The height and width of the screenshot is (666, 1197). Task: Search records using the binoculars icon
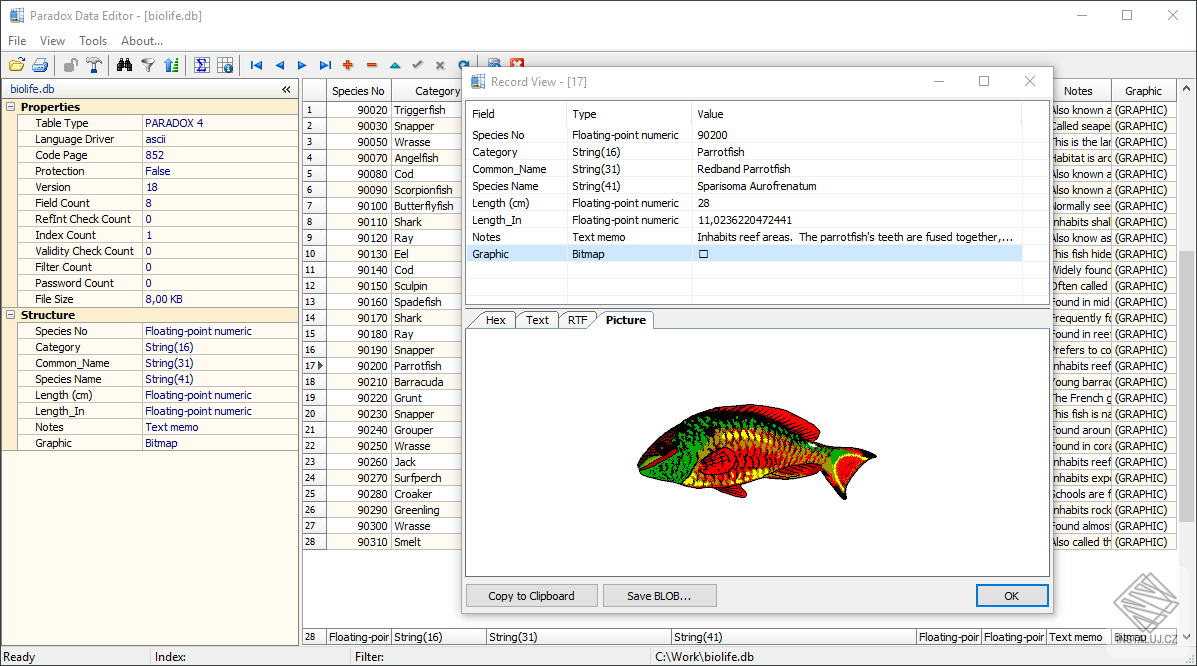125,64
